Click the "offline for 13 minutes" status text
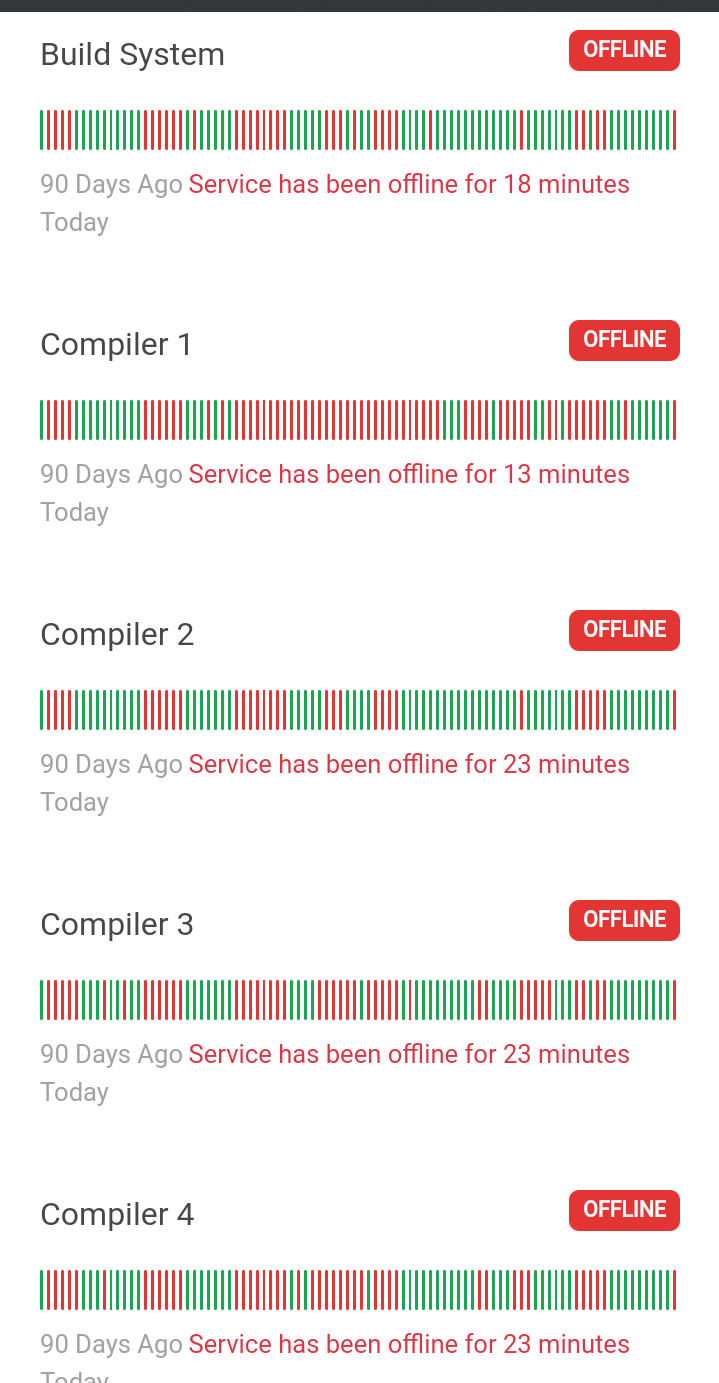The image size is (719, 1383). (409, 475)
